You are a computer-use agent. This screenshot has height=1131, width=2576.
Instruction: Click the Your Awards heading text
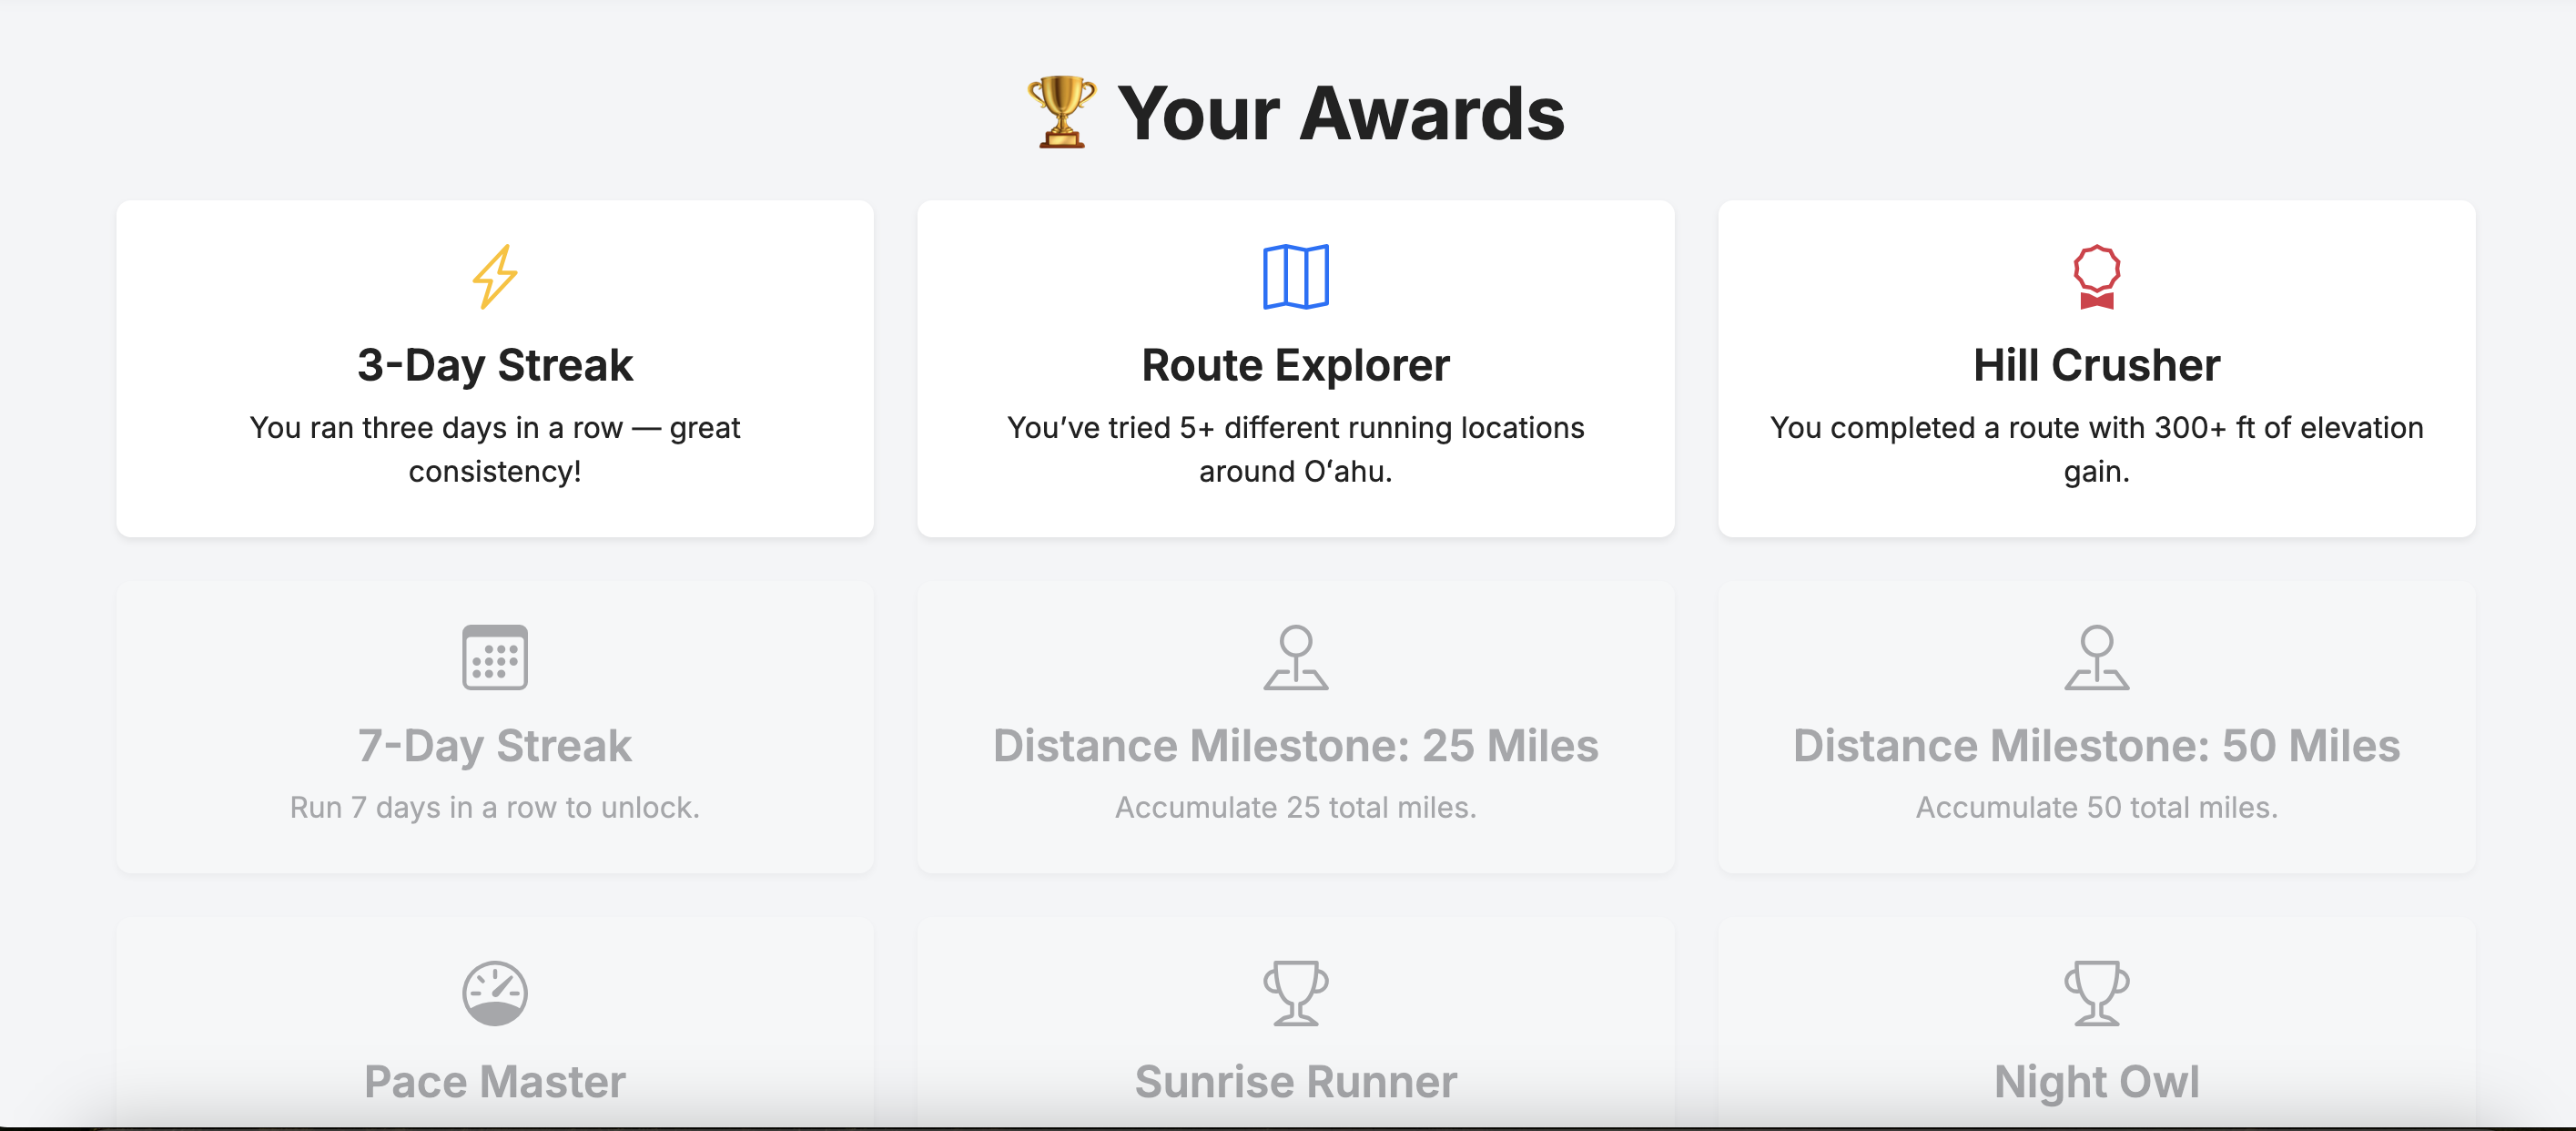pos(1340,114)
